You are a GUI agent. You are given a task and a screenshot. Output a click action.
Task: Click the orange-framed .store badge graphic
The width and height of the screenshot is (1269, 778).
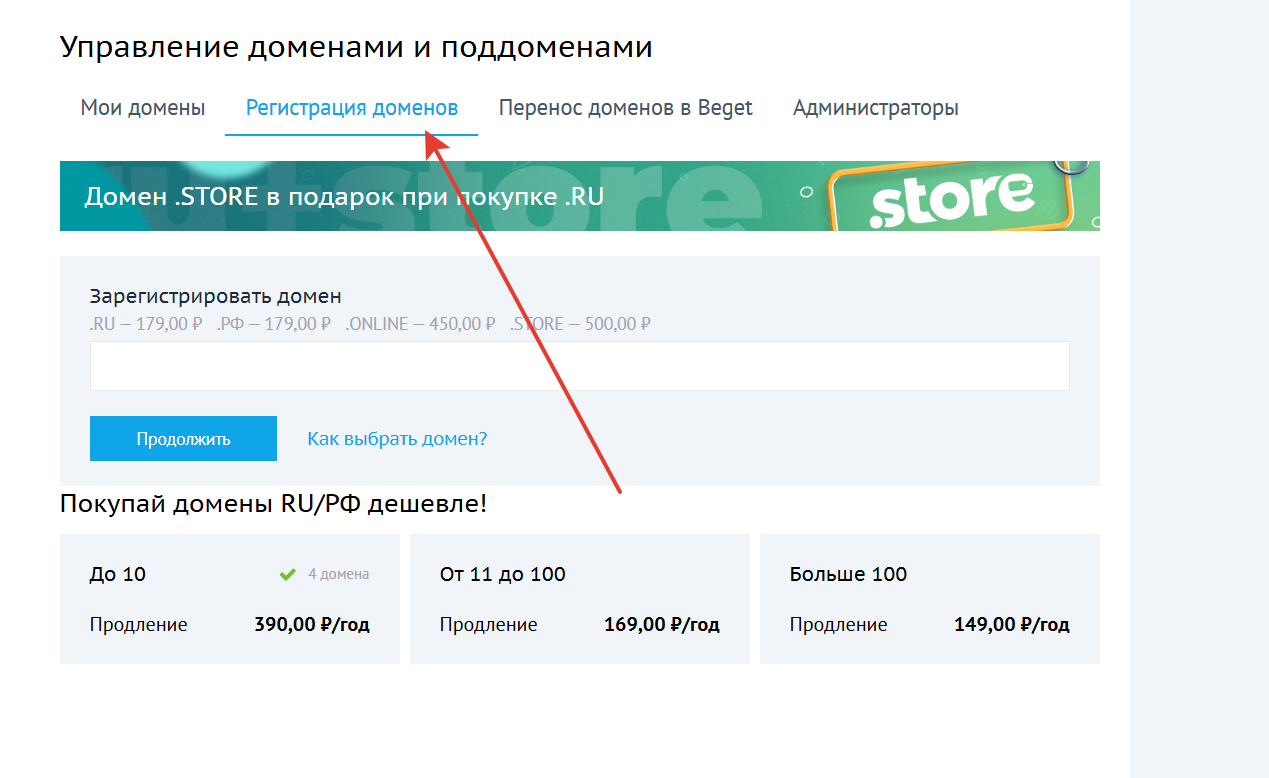click(950, 197)
